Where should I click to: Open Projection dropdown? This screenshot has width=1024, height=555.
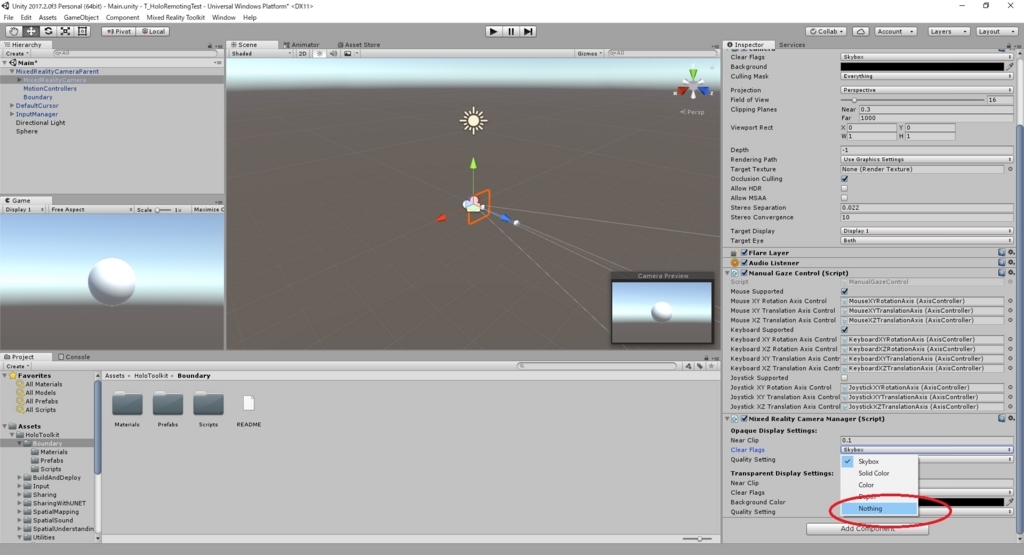click(x=927, y=90)
